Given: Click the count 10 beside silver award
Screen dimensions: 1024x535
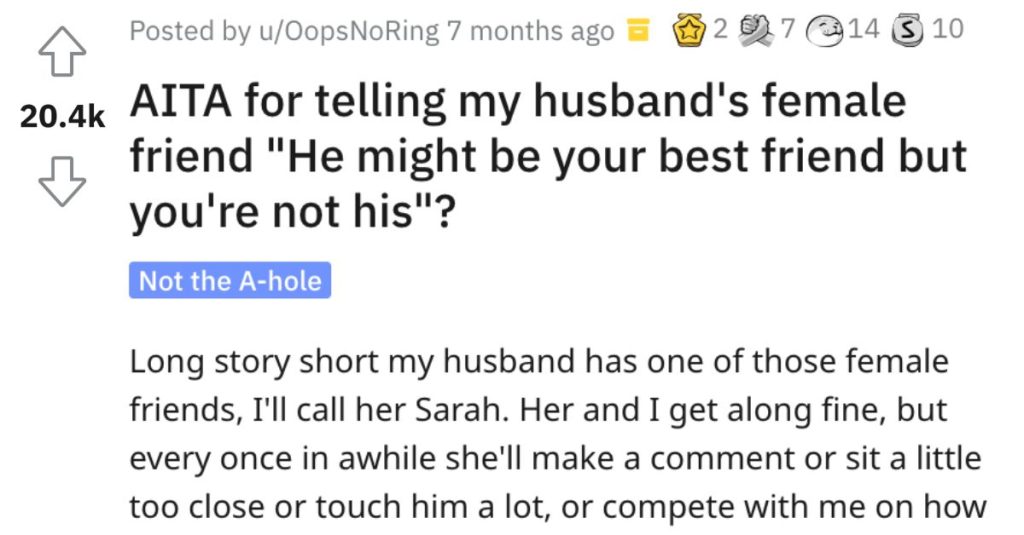Looking at the screenshot, I should click(948, 29).
